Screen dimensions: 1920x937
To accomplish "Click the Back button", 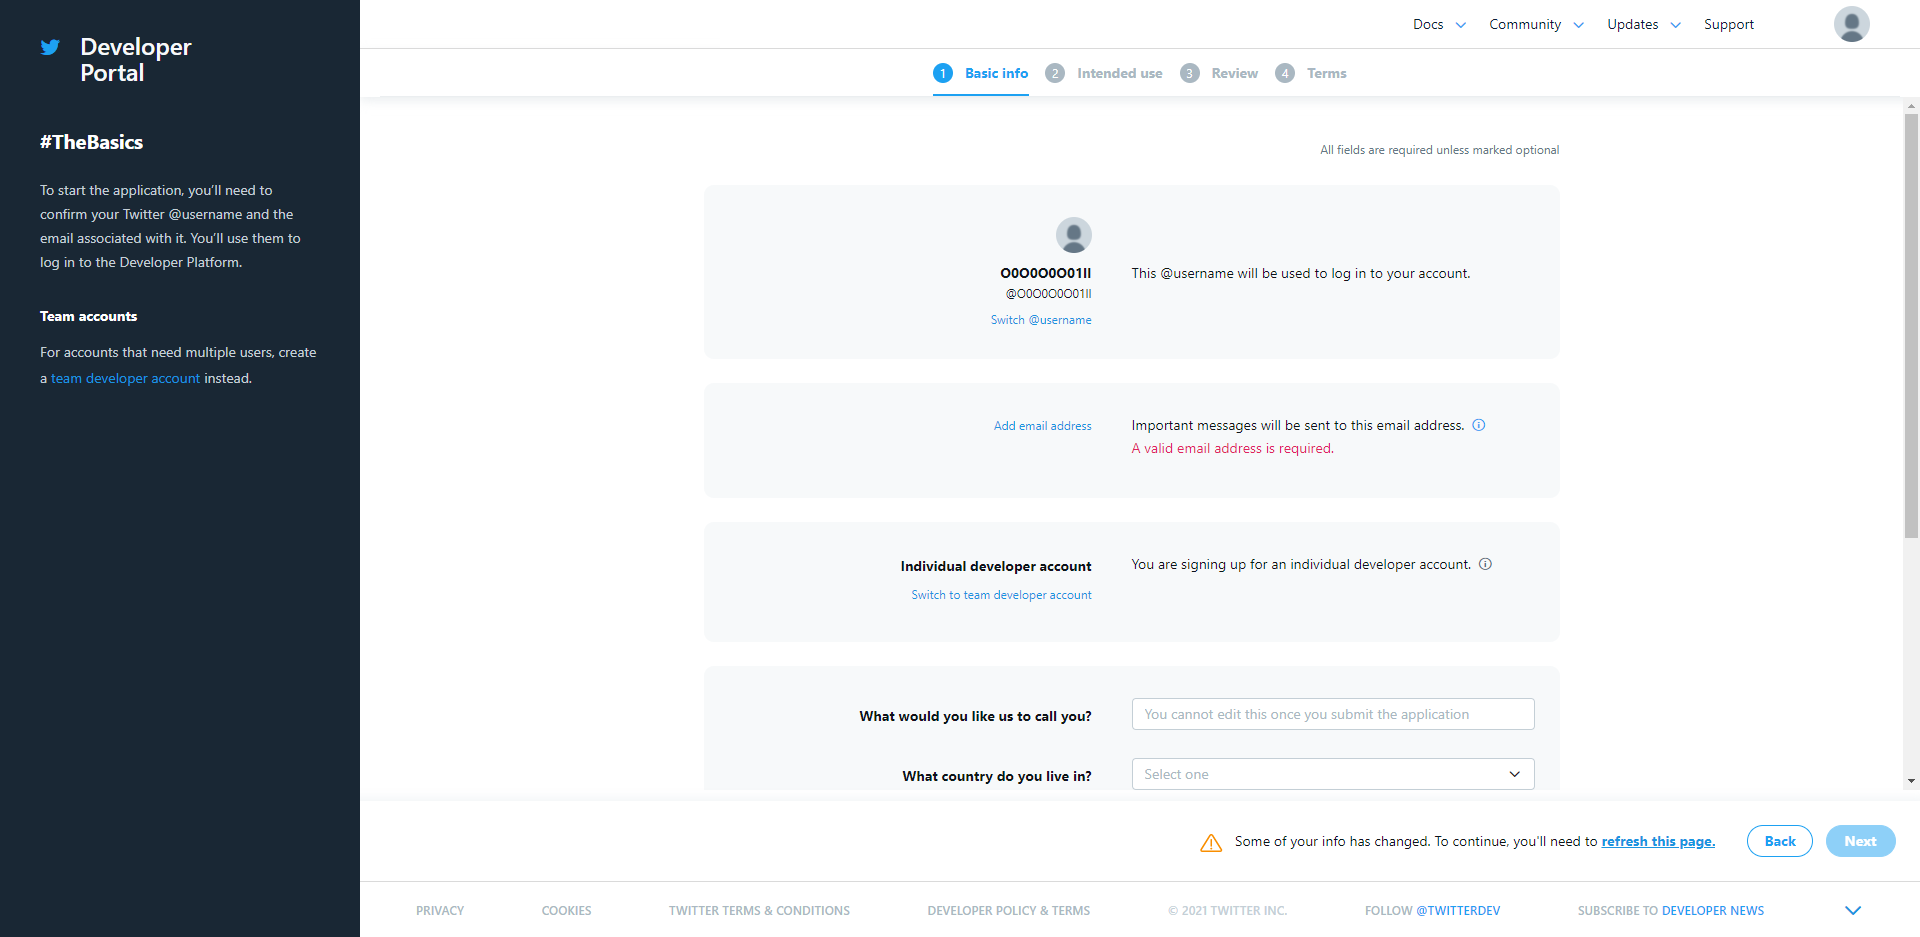I will click(x=1779, y=841).
